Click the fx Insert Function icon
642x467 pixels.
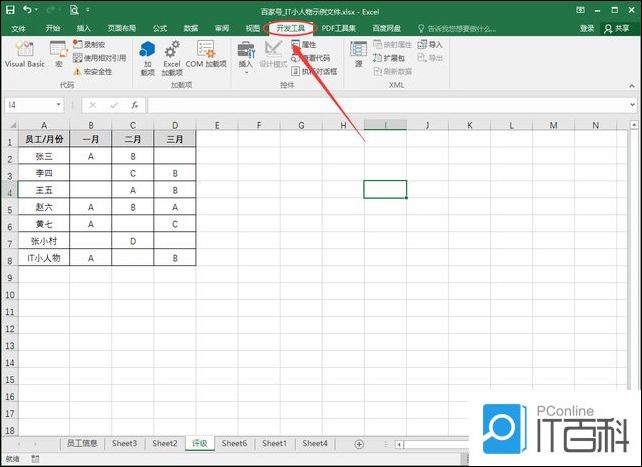tap(135, 105)
